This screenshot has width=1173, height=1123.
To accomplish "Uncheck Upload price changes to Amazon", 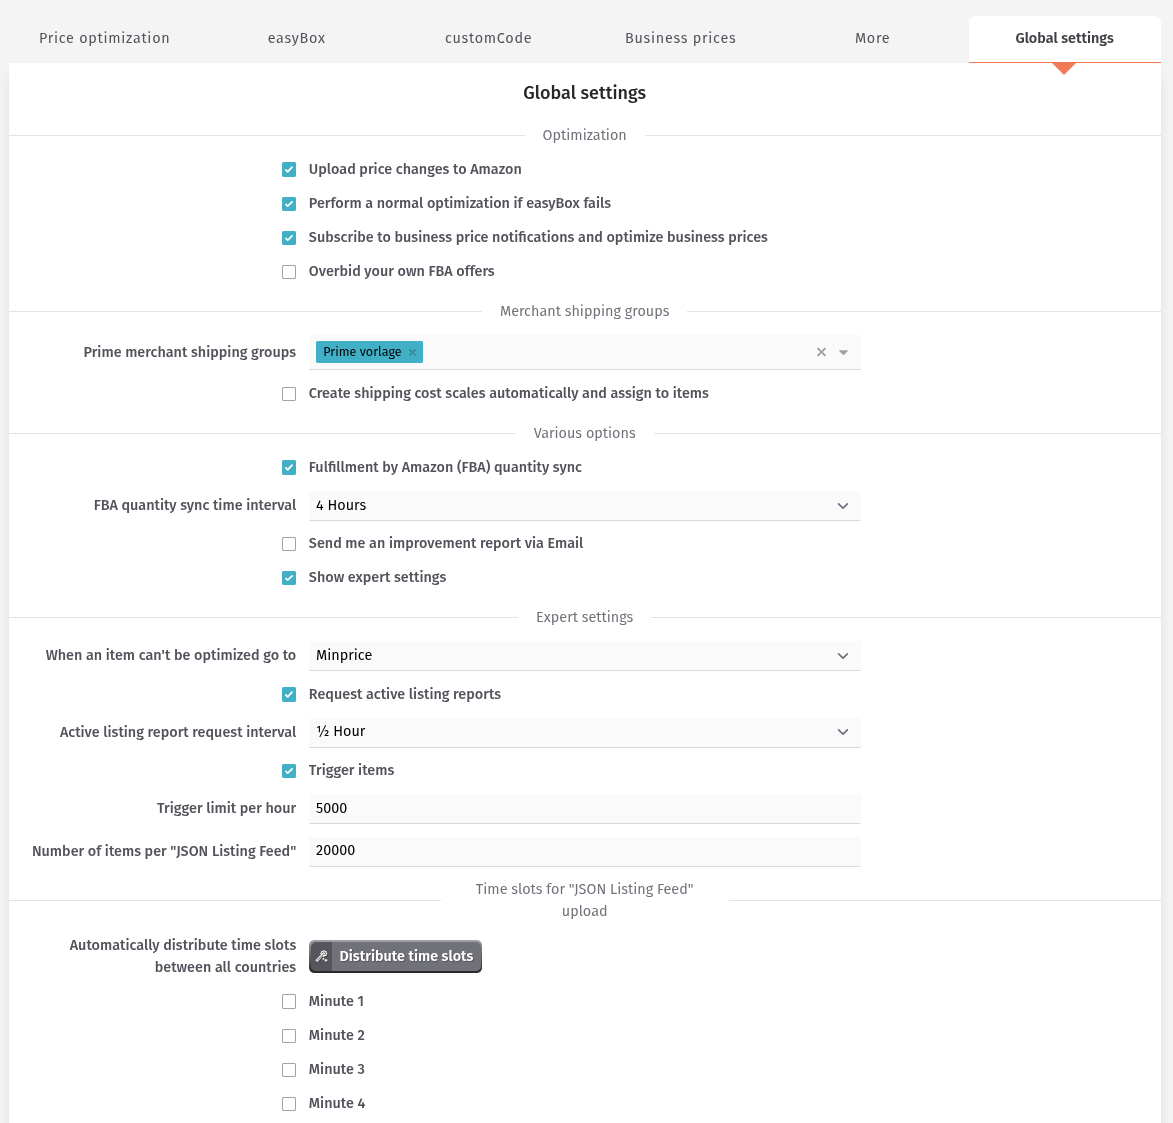I will (289, 170).
